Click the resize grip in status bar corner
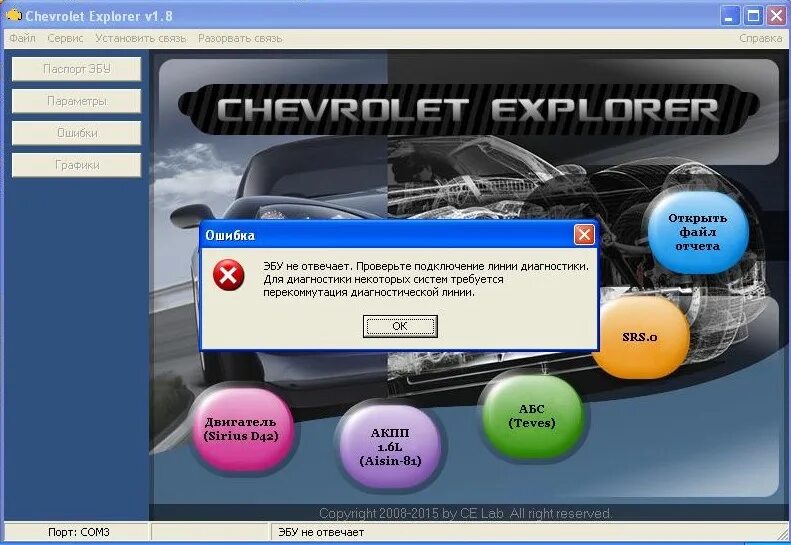This screenshot has width=791, height=545. pyautogui.click(x=783, y=534)
